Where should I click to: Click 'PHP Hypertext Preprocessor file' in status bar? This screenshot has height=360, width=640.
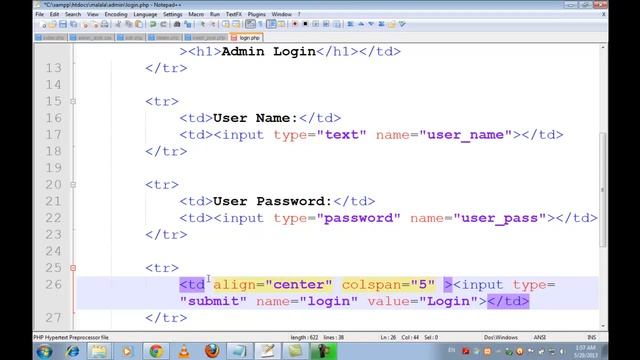click(x=71, y=338)
